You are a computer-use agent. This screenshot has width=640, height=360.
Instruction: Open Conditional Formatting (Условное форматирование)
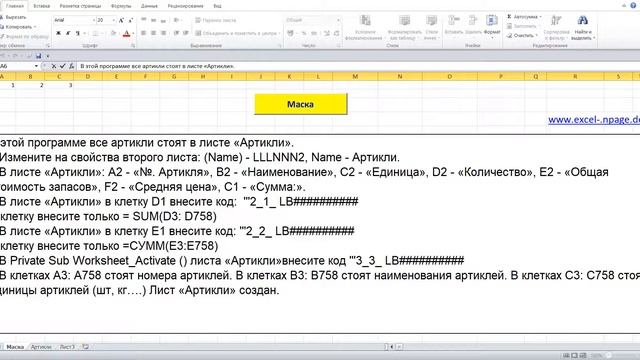coord(364,27)
